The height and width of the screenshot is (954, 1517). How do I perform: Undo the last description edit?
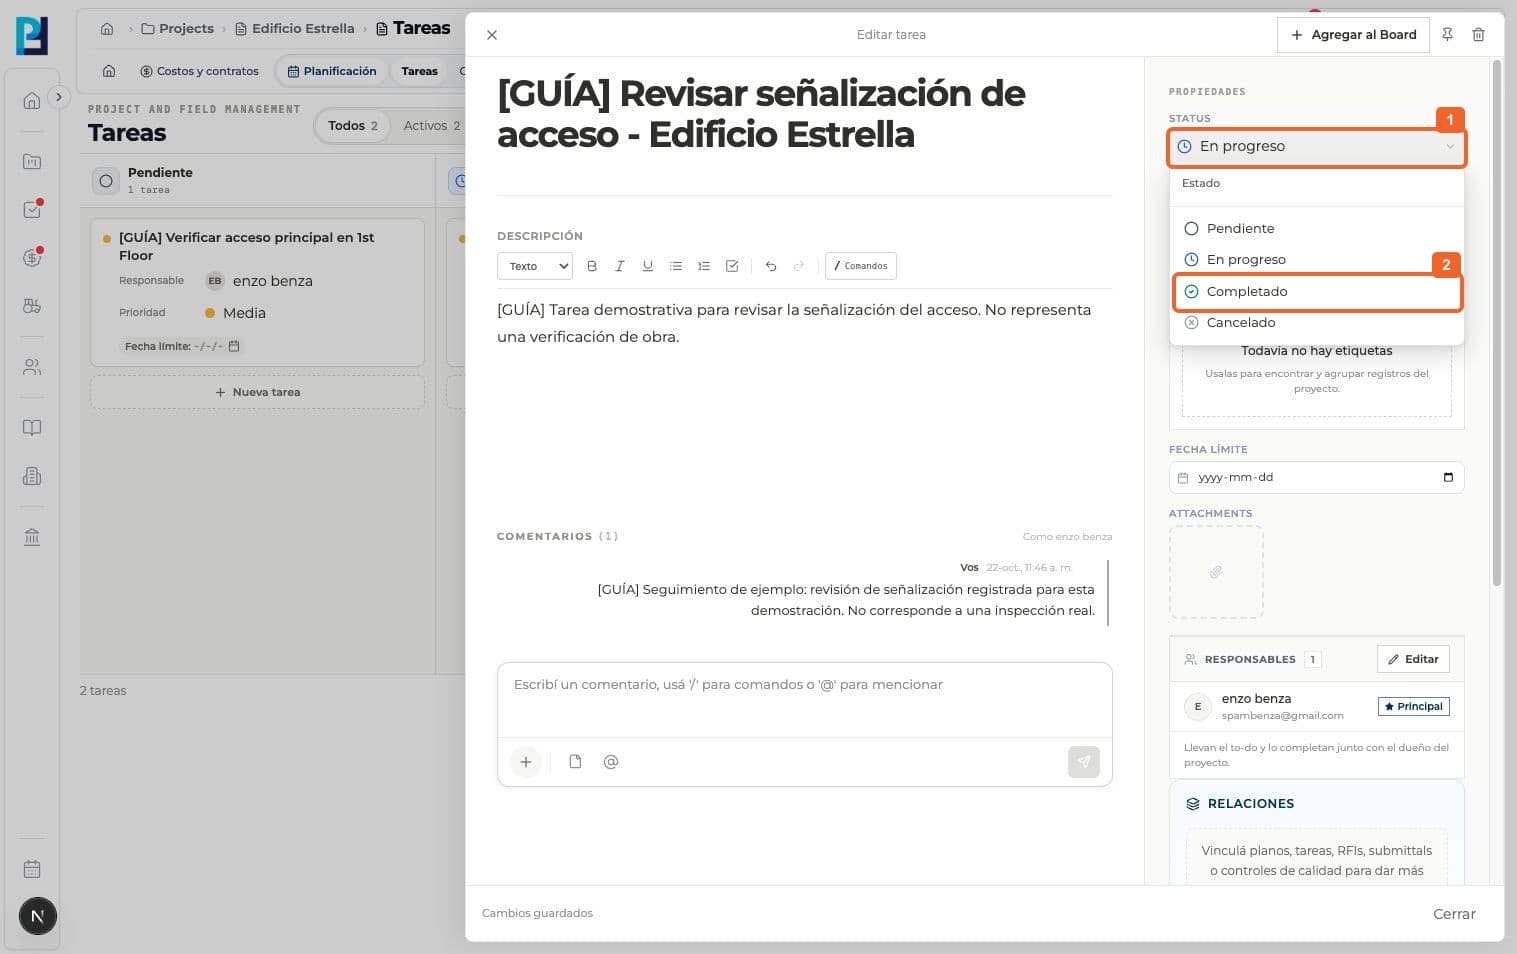[x=771, y=266]
